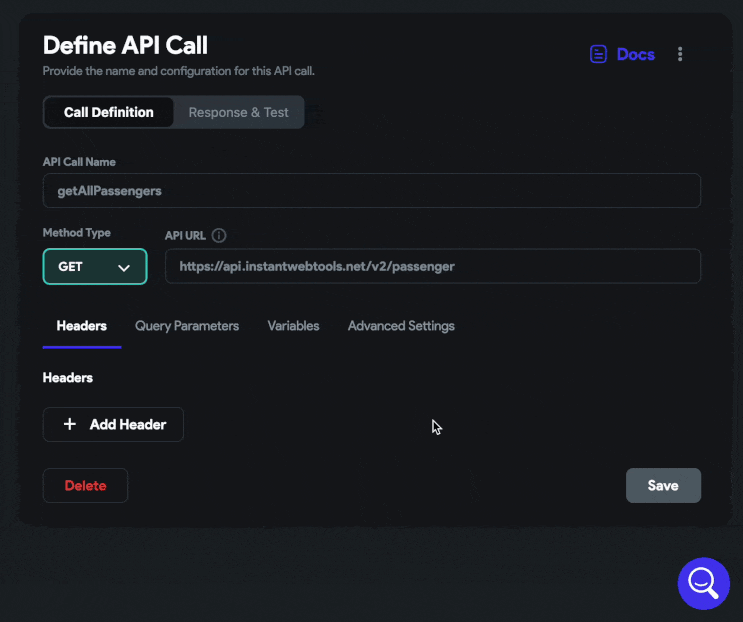Focus the API URL input field

point(433,266)
